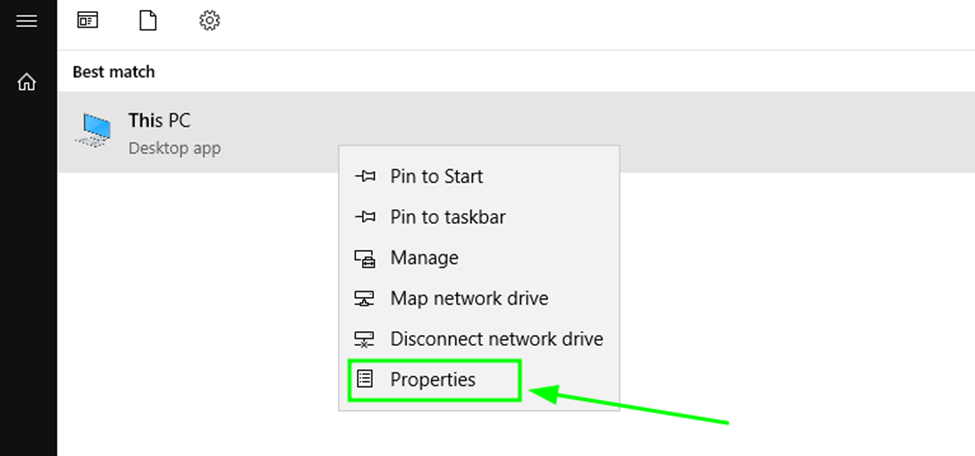The height and width of the screenshot is (456, 975).
Task: Choose Disconnect network drive
Action: point(496,339)
